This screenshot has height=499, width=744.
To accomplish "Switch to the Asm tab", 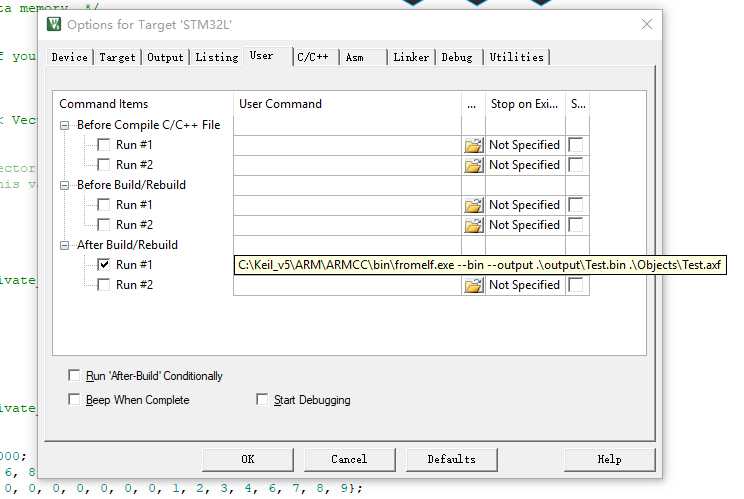I will pos(363,57).
